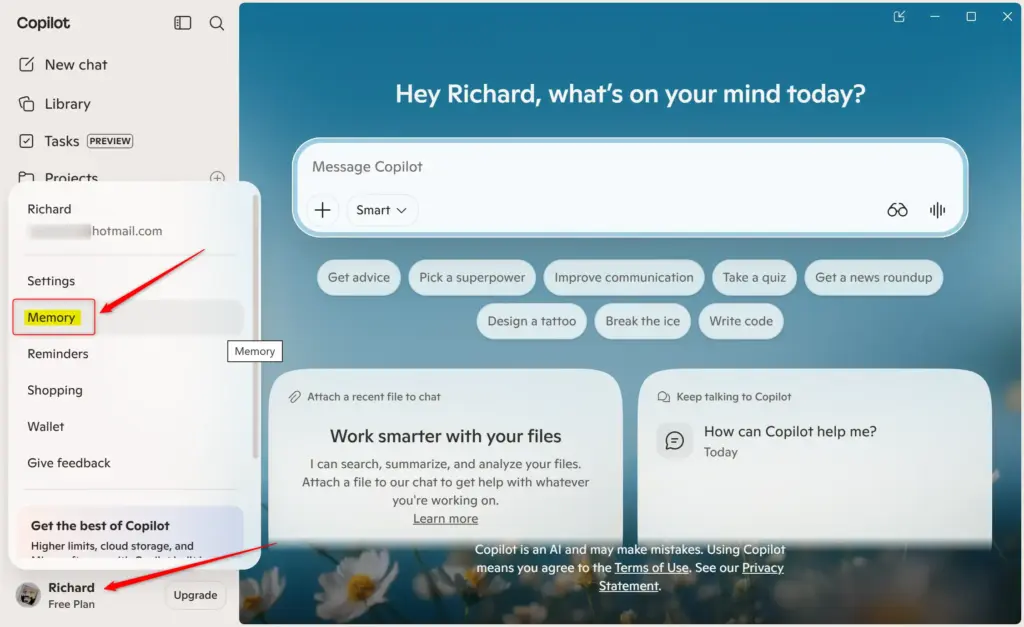
Task: Open the glasses deep research icon
Action: pyautogui.click(x=897, y=210)
